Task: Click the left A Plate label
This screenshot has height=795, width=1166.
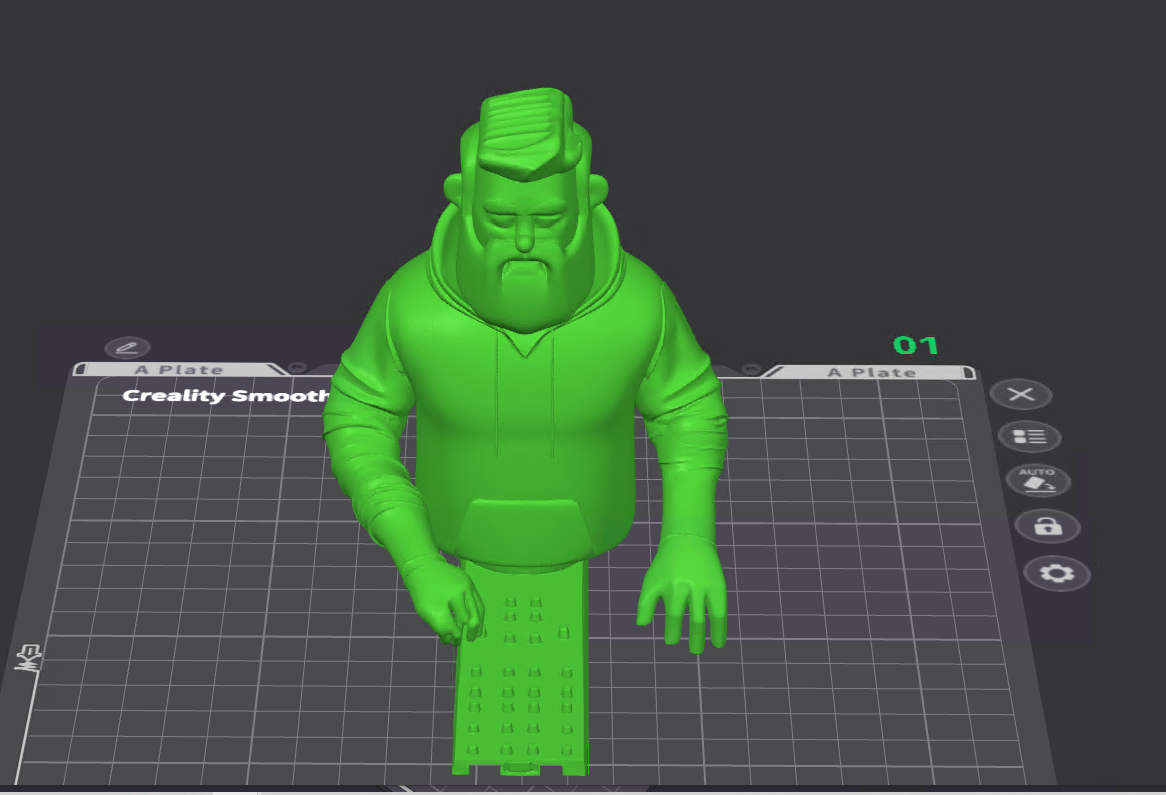Action: pos(178,370)
